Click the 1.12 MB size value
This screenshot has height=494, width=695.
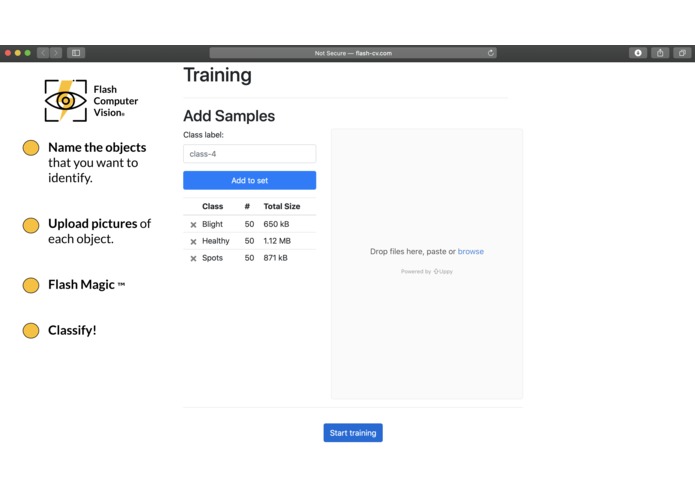point(277,241)
